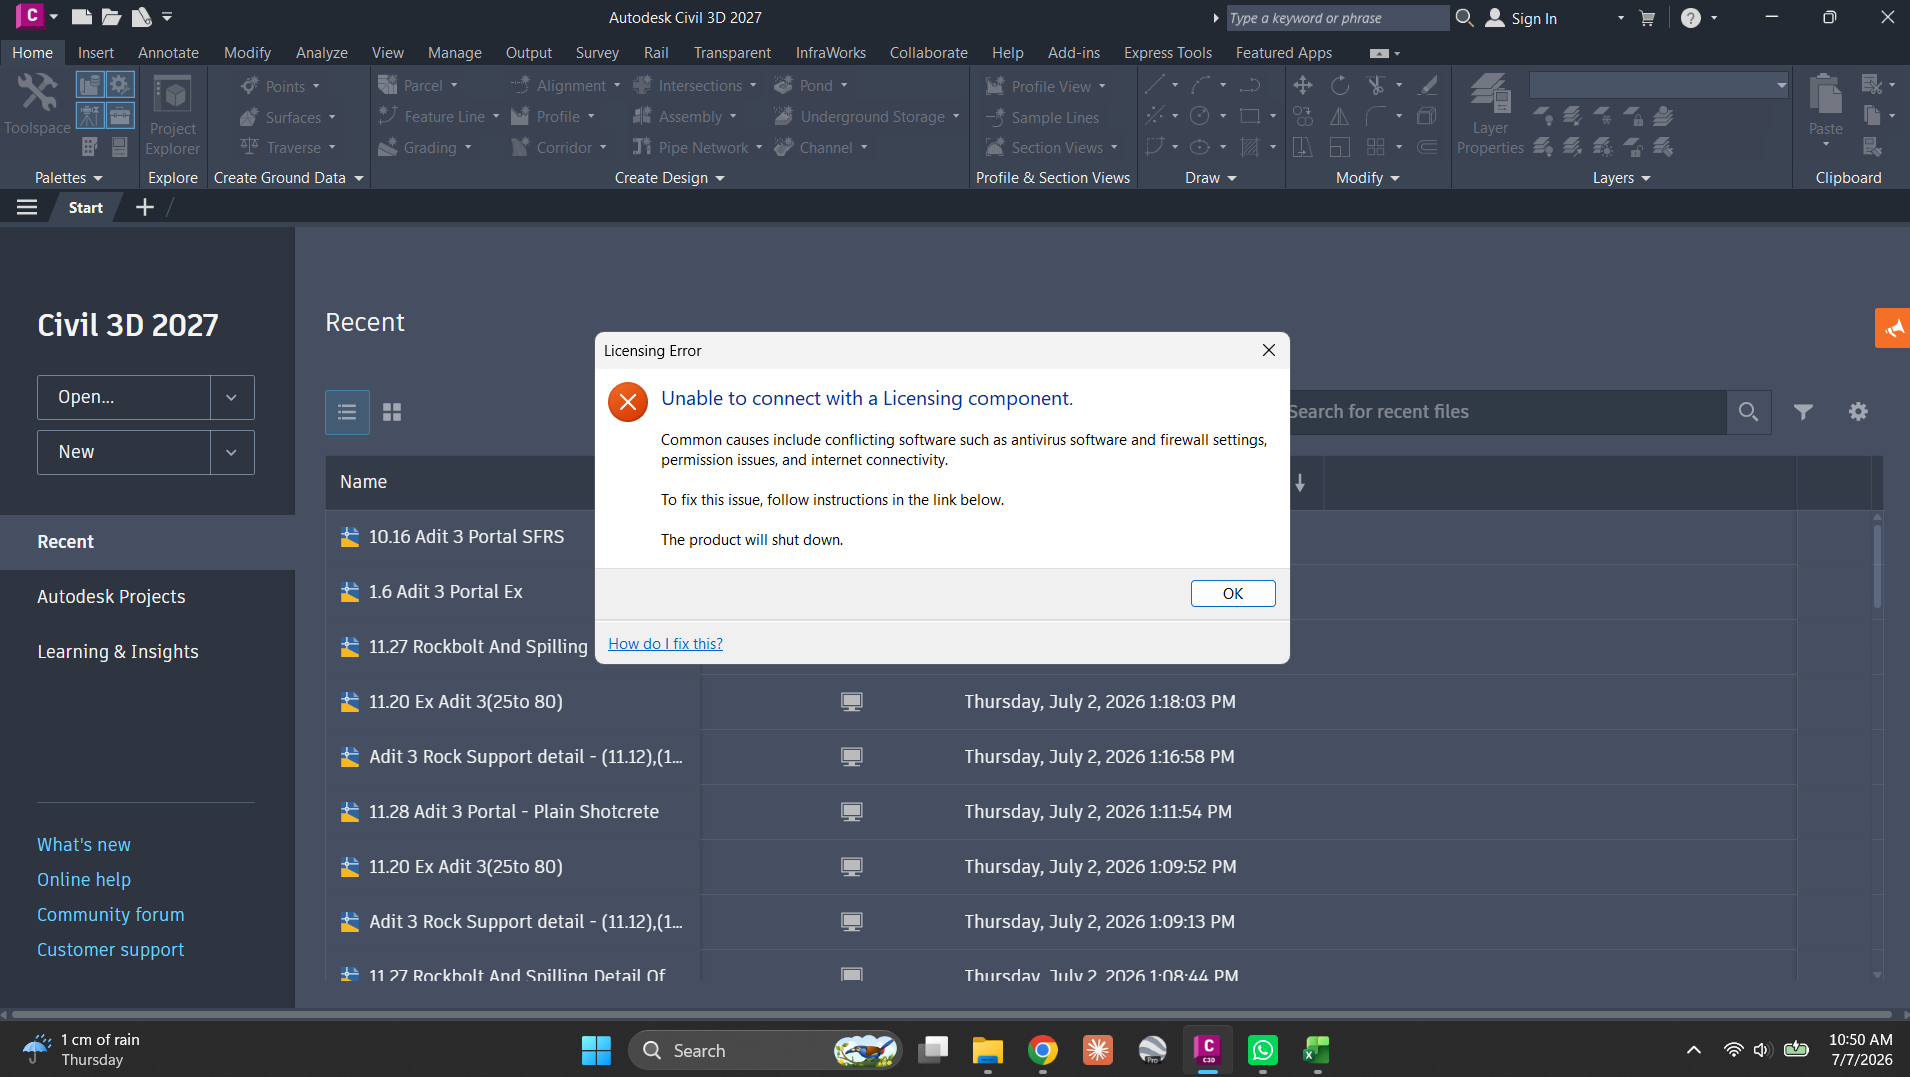Expand the Open button dropdown arrow
Viewport: 1910px width, 1077px height.
click(x=232, y=397)
